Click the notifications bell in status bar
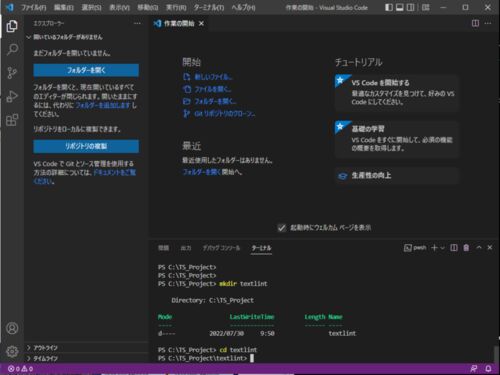Image resolution: width=500 pixels, height=375 pixels. 488,369
